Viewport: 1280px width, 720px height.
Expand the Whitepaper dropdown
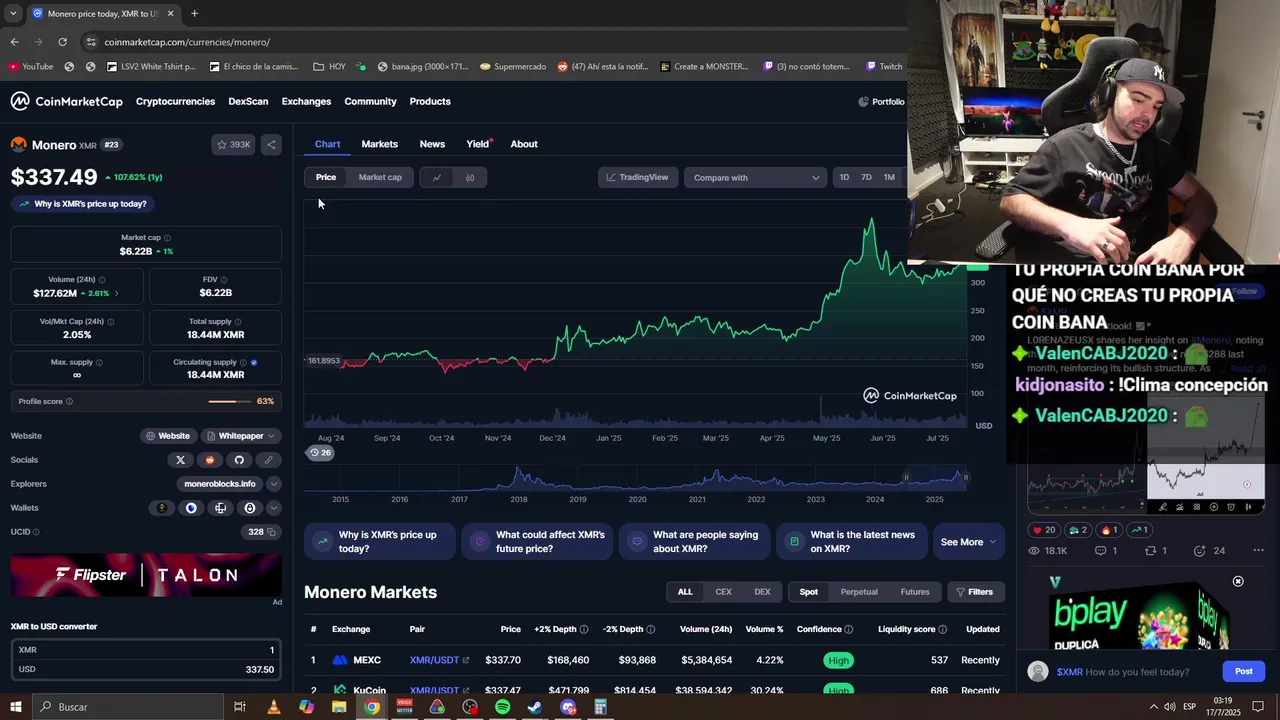pyautogui.click(x=242, y=436)
